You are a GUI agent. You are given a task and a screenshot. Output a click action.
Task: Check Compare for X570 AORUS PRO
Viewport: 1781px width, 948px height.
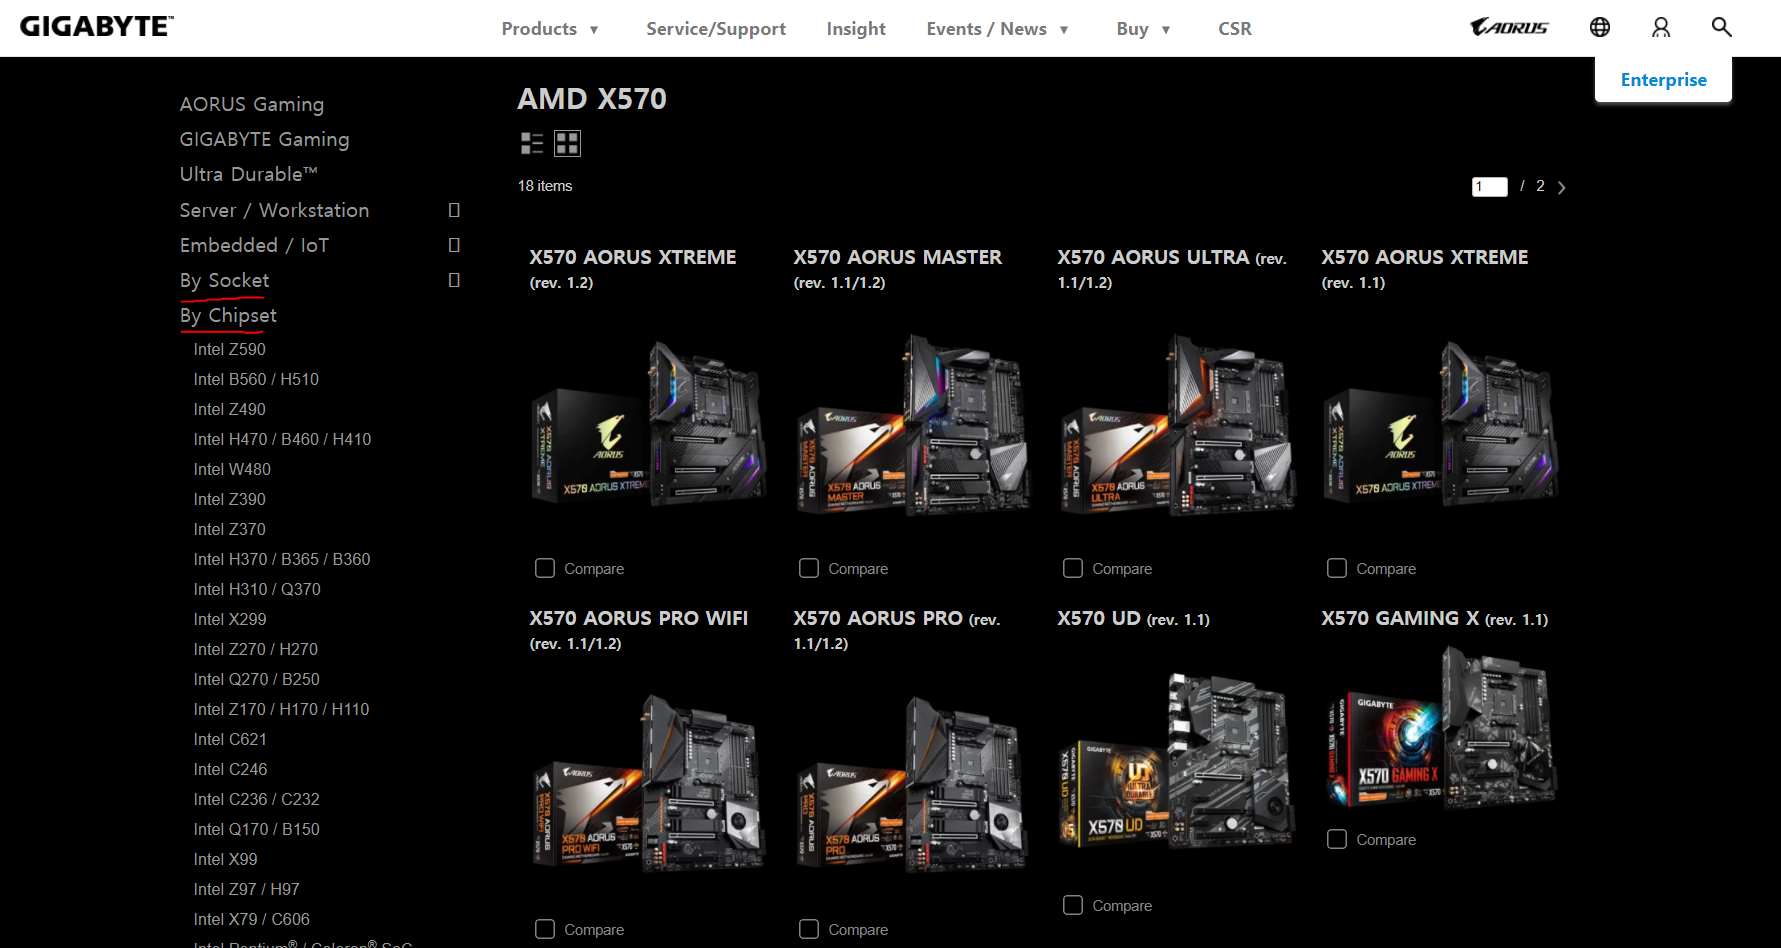coord(809,929)
